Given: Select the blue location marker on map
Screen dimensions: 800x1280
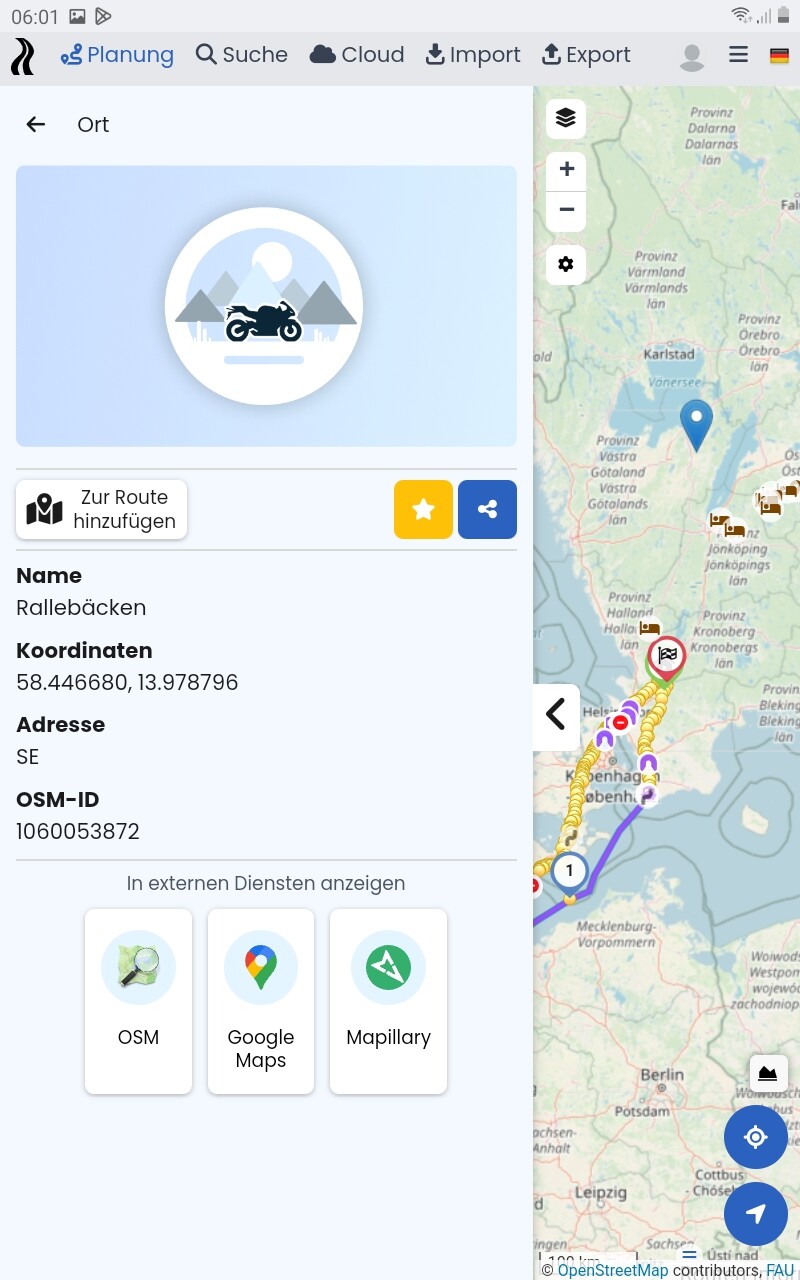Looking at the screenshot, I should tap(696, 424).
